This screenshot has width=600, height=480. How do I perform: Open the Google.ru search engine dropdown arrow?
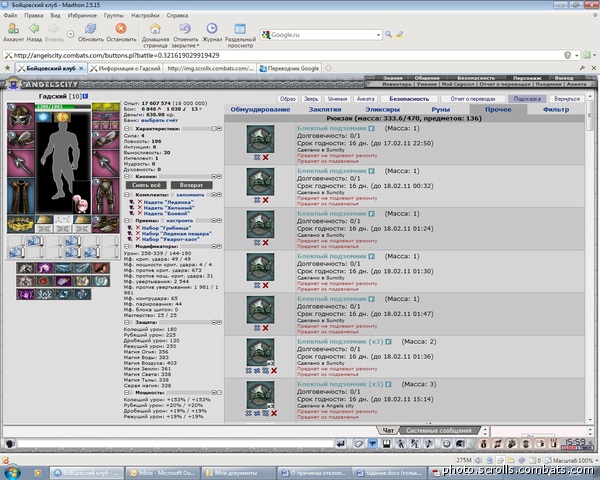pos(378,35)
